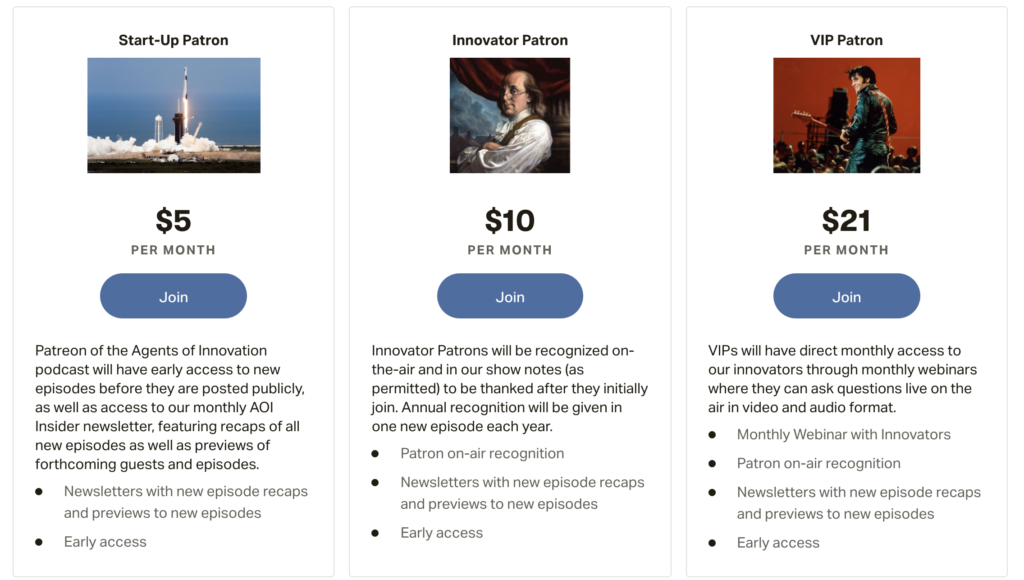Open the rocket launch thumbnail image
Image resolution: width=1024 pixels, height=580 pixels.
(174, 115)
